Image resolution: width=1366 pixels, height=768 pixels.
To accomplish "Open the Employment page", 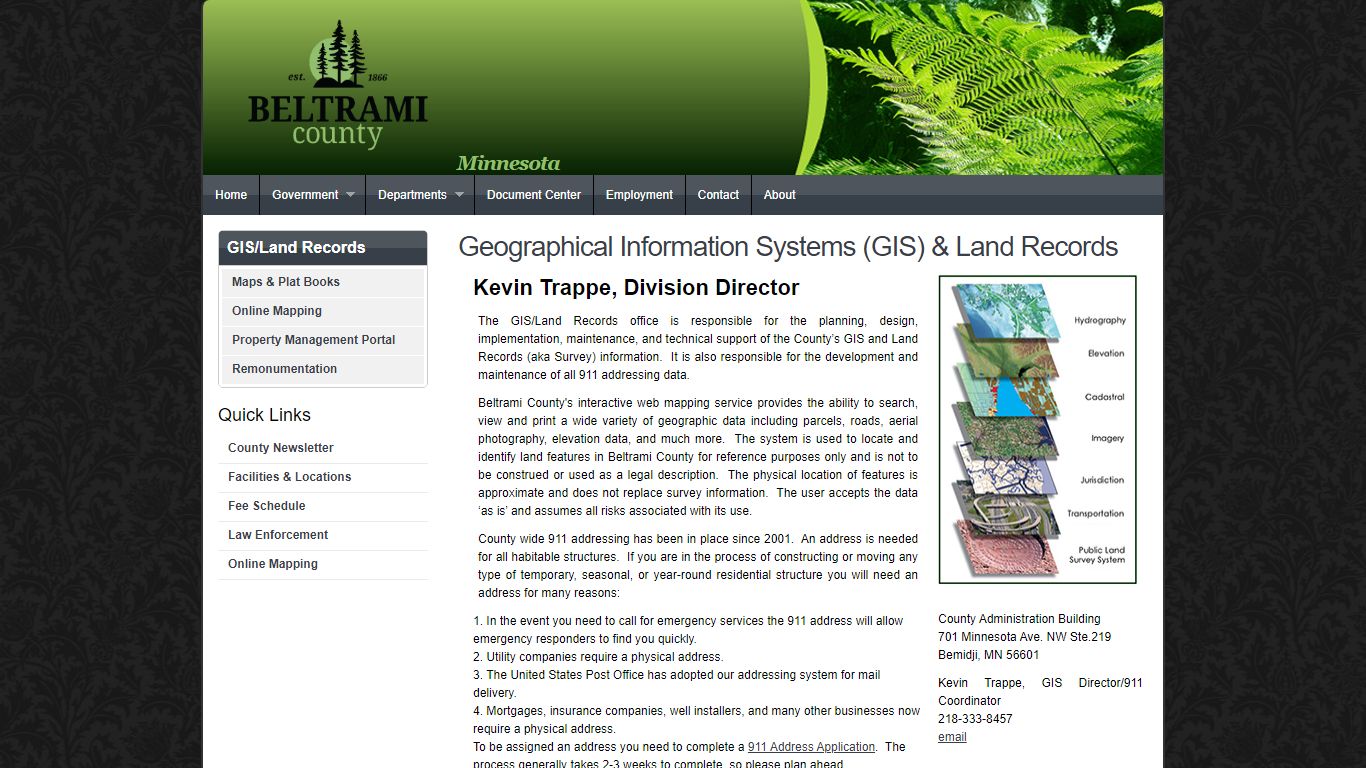I will click(639, 195).
